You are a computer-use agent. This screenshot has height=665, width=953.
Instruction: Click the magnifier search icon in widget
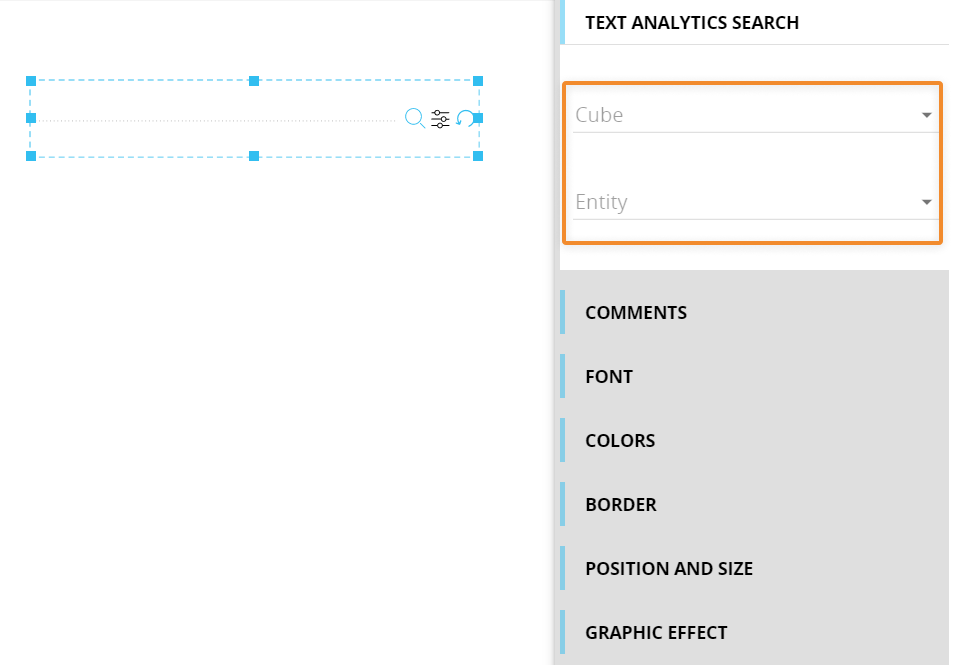pos(415,118)
